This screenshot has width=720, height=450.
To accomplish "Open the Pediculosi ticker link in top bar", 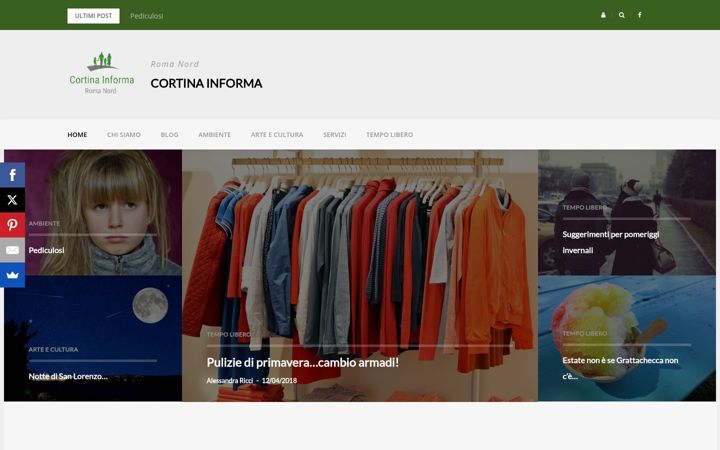I will (x=146, y=16).
